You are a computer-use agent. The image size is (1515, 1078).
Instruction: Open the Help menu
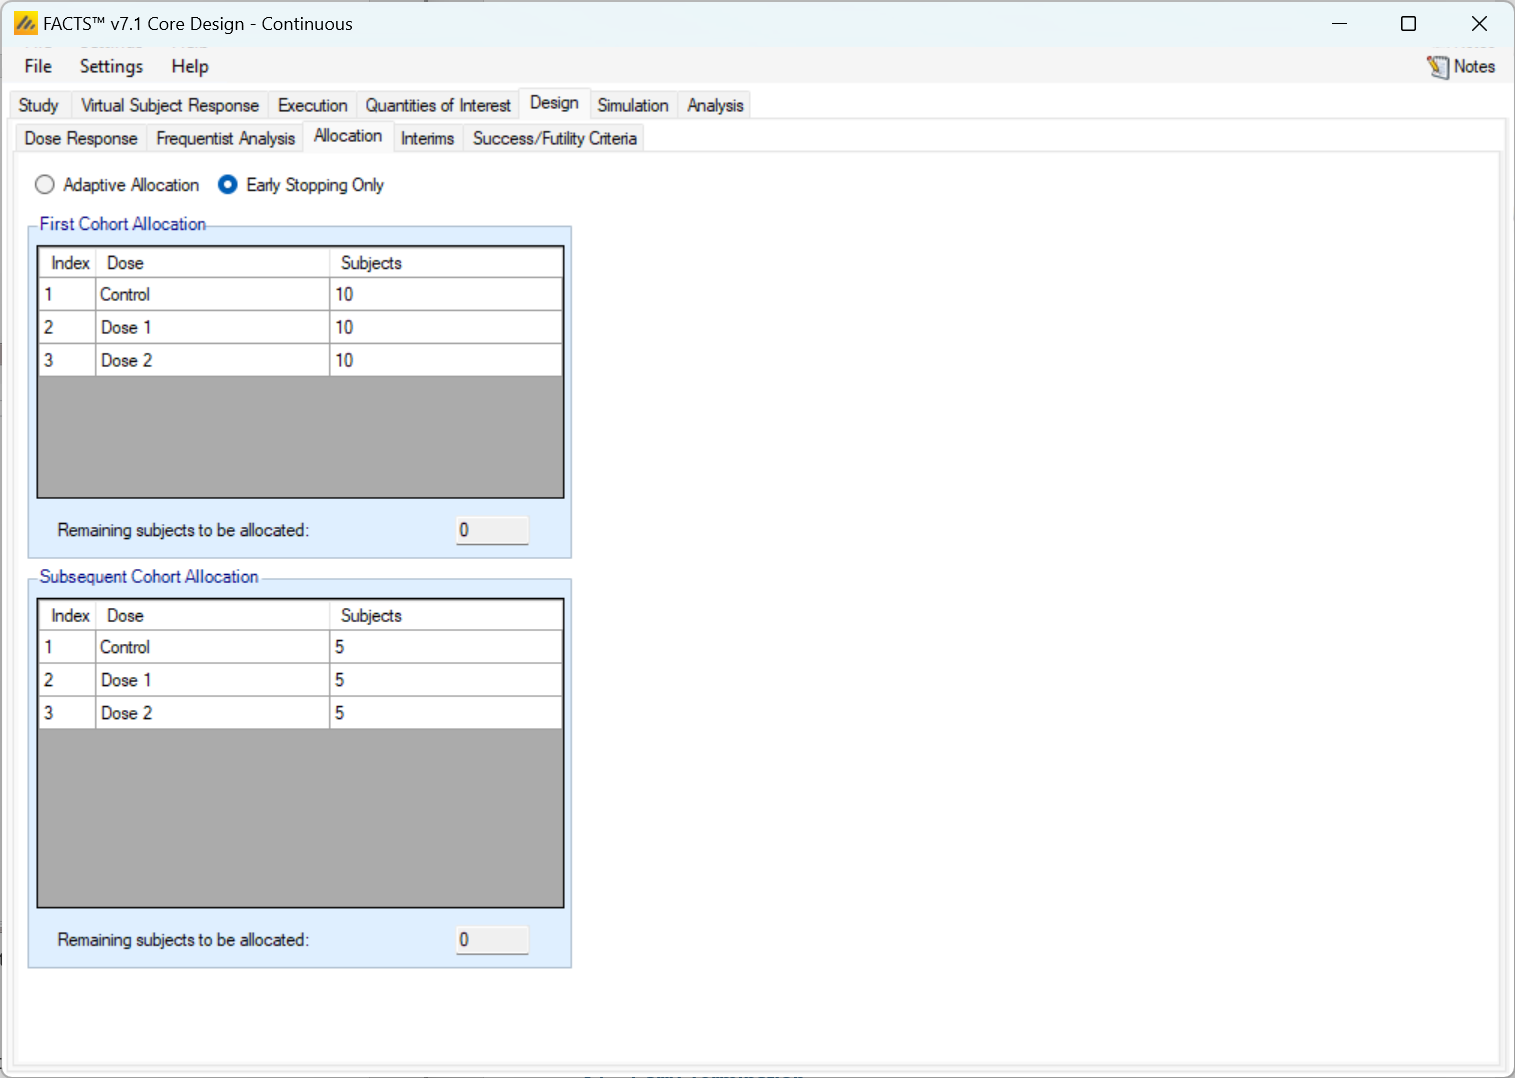click(189, 67)
